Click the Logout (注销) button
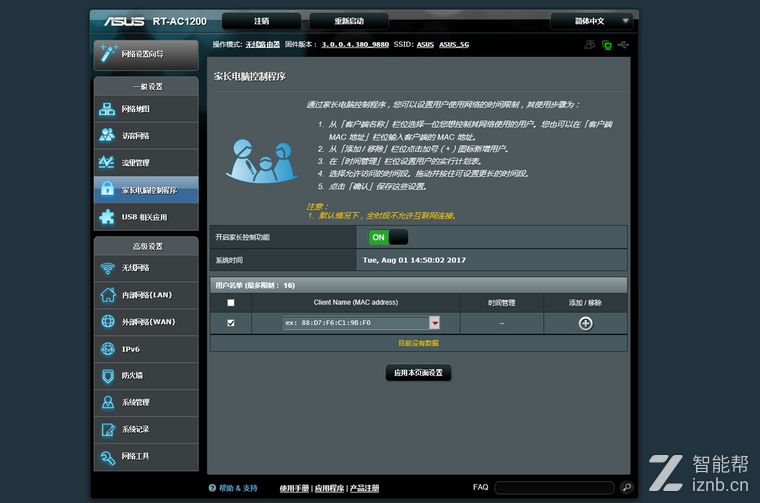The width and height of the screenshot is (760, 503). (261, 21)
